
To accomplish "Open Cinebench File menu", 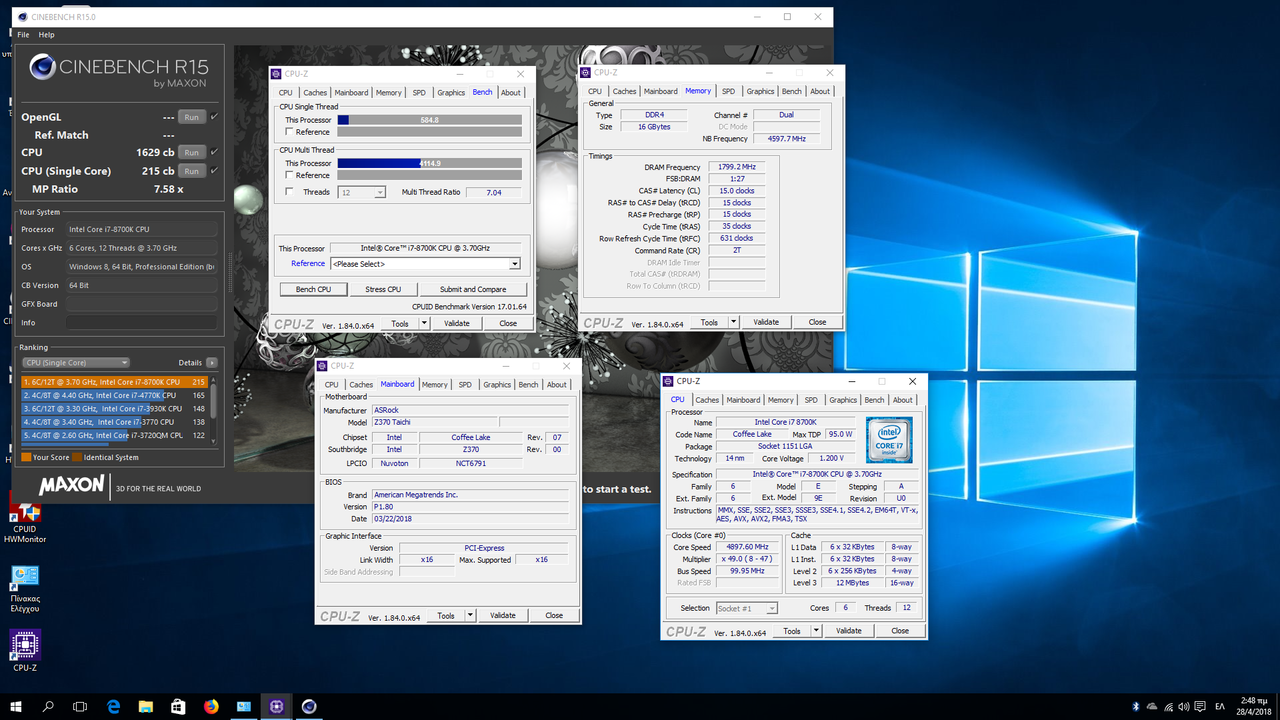I will 23,35.
